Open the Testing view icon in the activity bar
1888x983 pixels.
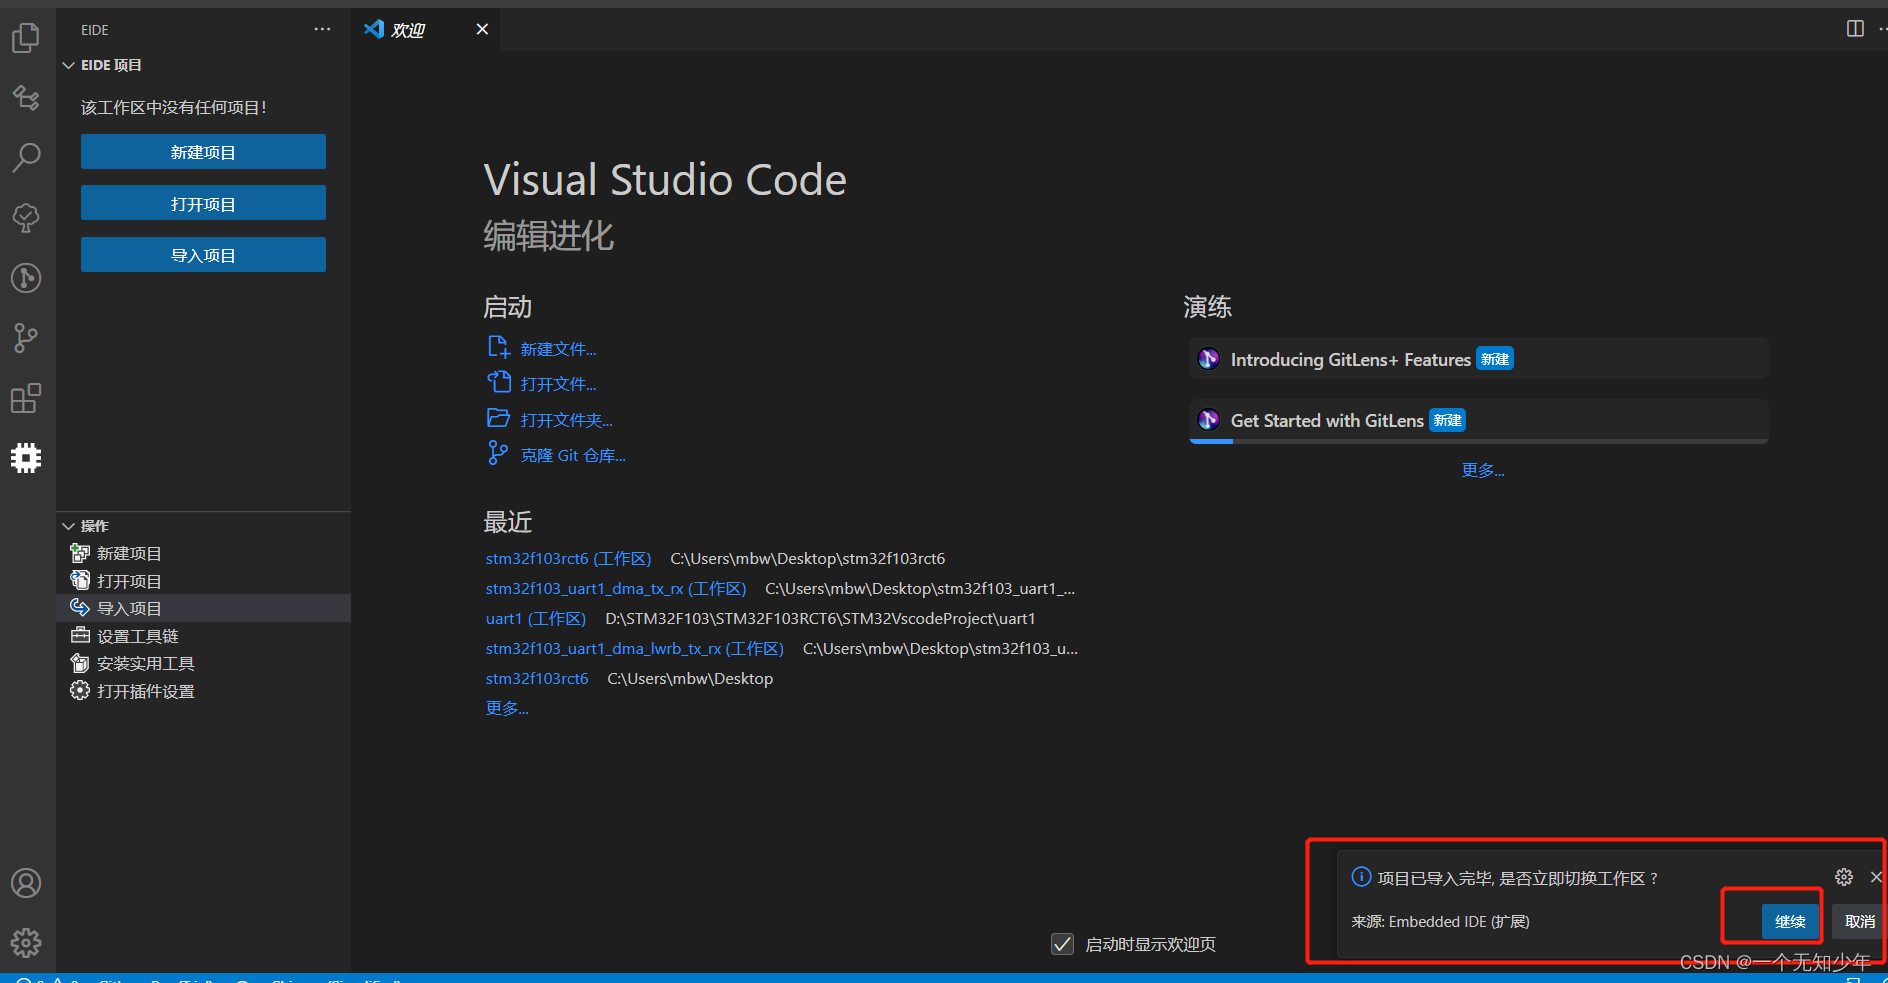click(26, 217)
